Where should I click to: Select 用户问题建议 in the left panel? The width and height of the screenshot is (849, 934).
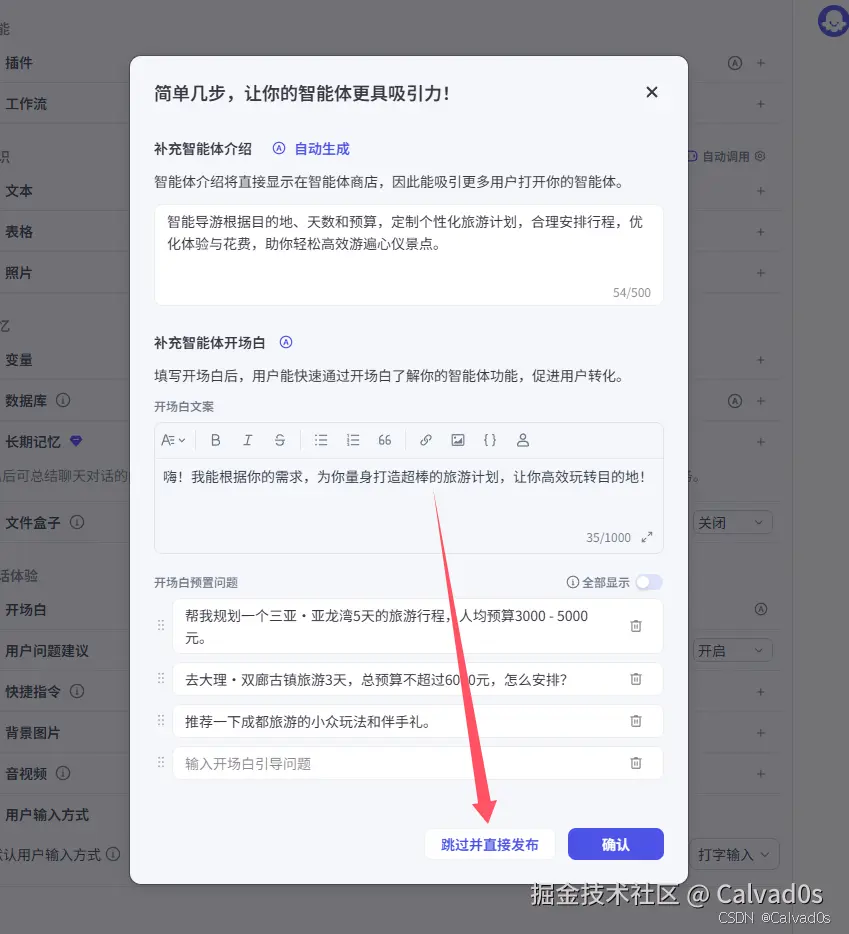coord(46,651)
